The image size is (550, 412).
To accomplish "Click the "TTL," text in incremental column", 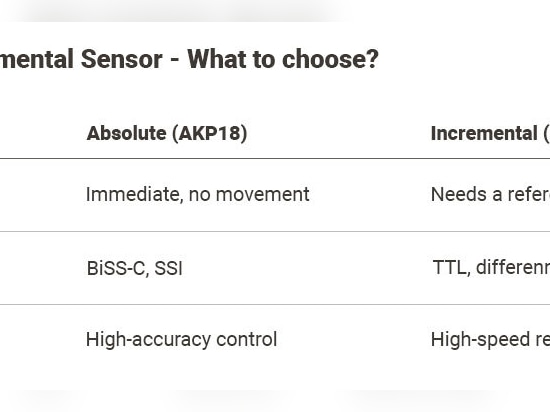I will pos(452,268).
